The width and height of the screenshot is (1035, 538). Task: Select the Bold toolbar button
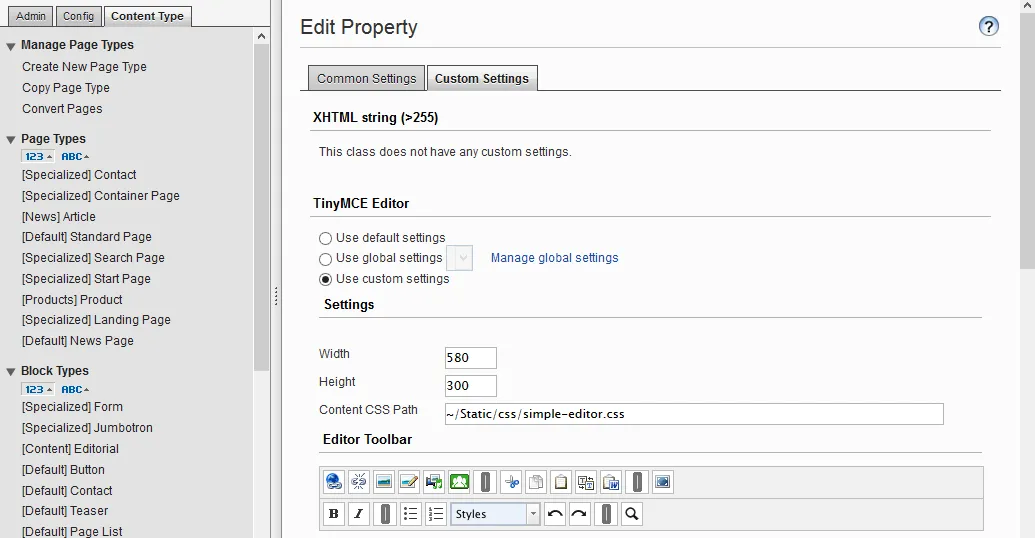point(334,514)
